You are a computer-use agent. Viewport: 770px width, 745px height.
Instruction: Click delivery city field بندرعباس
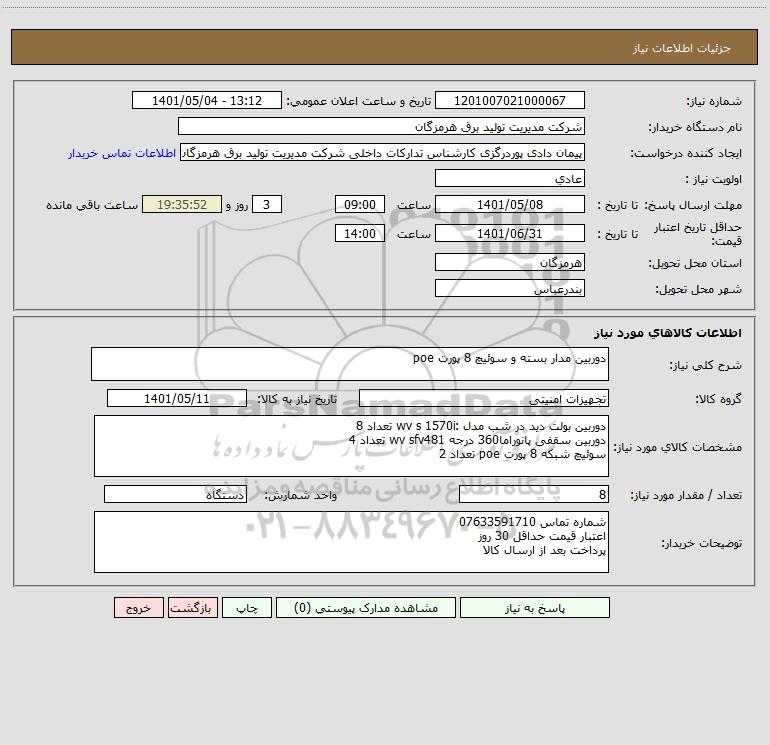(510, 289)
